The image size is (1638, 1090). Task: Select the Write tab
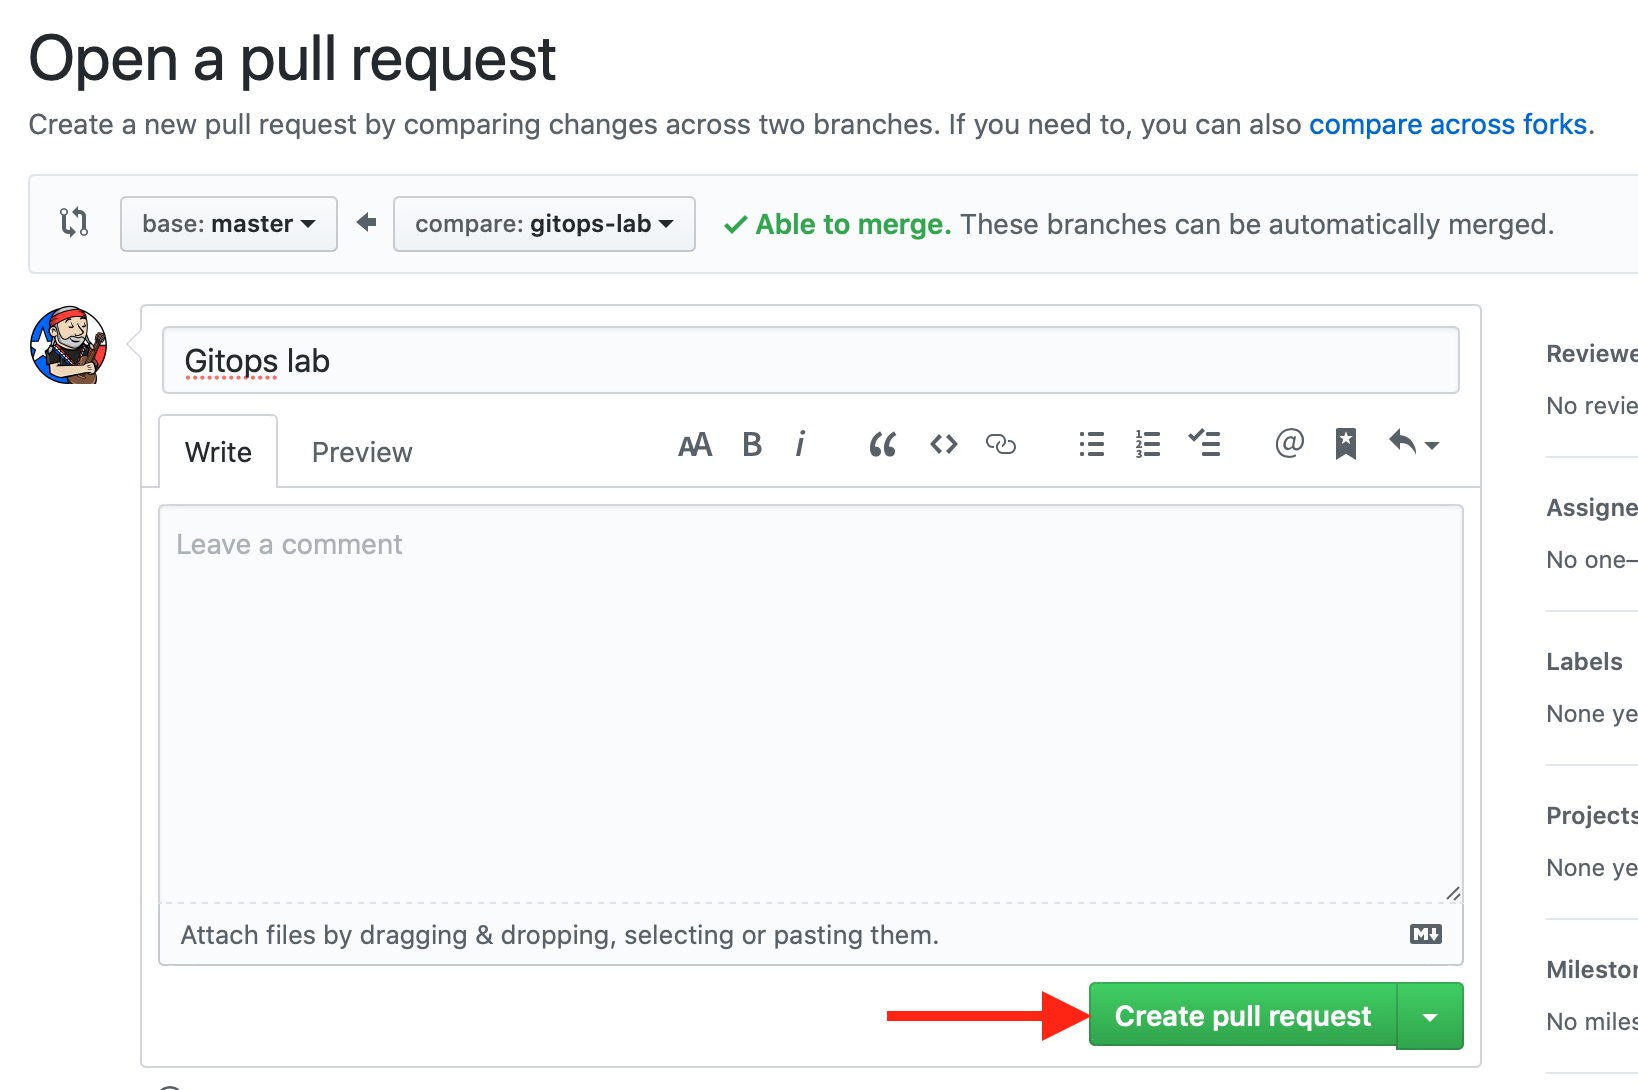pos(218,453)
